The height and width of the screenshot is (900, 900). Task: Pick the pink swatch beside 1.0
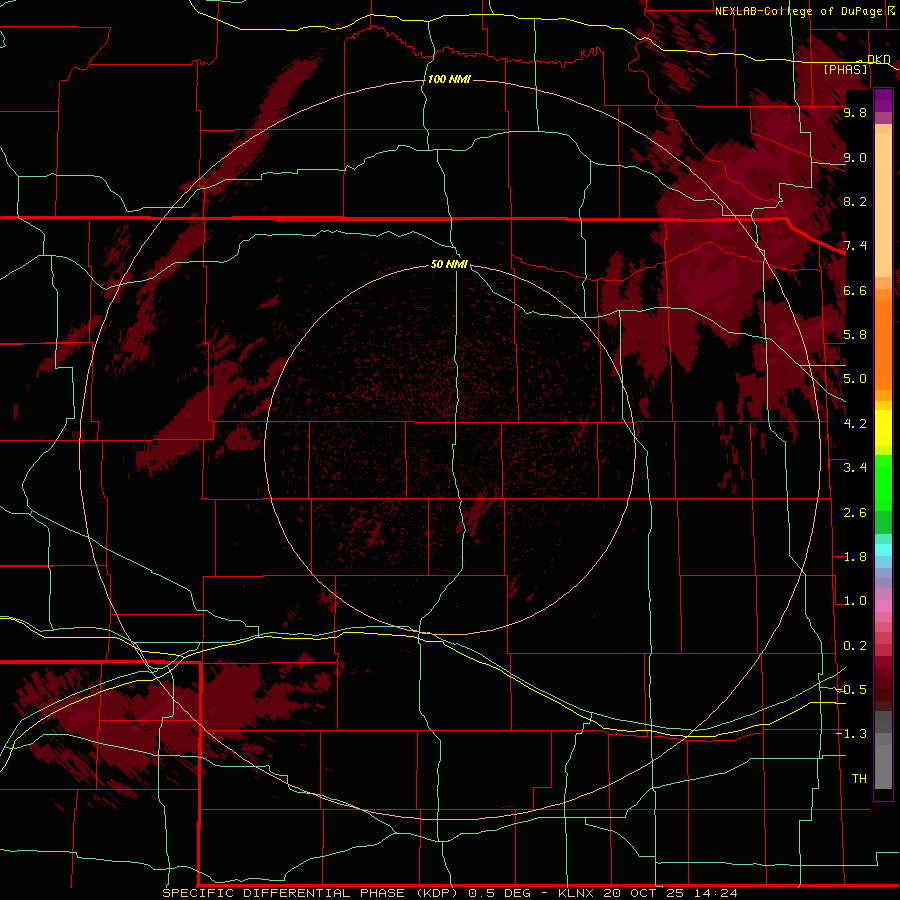[x=883, y=606]
